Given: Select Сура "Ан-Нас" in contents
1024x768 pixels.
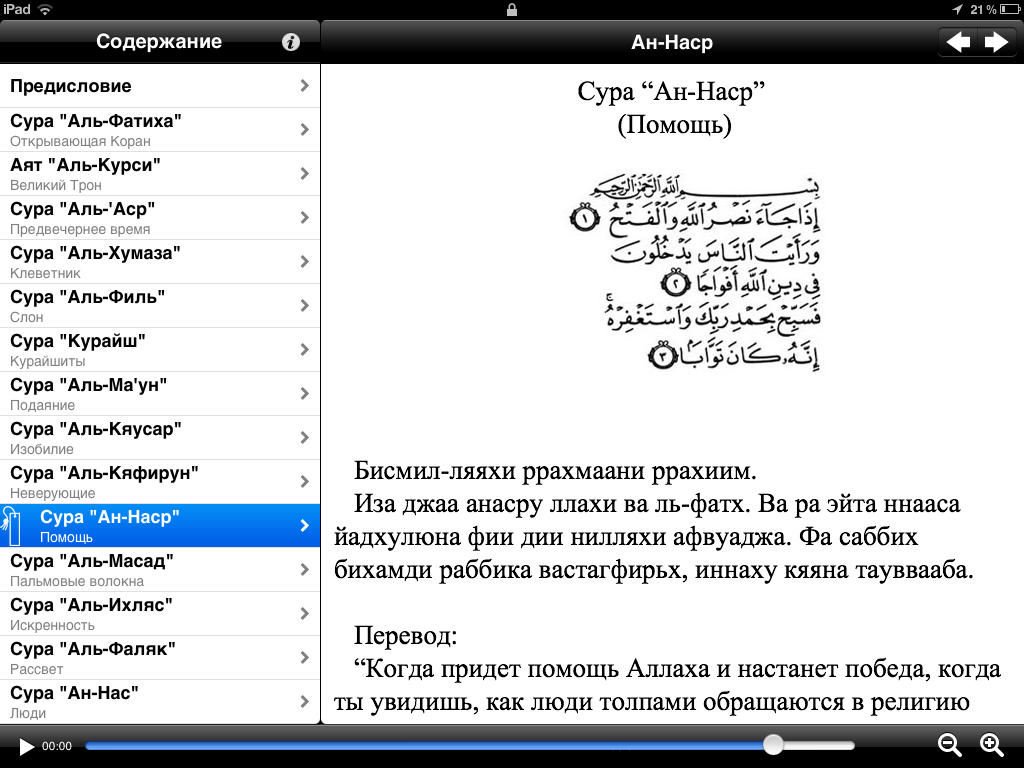Looking at the screenshot, I should coord(160,702).
